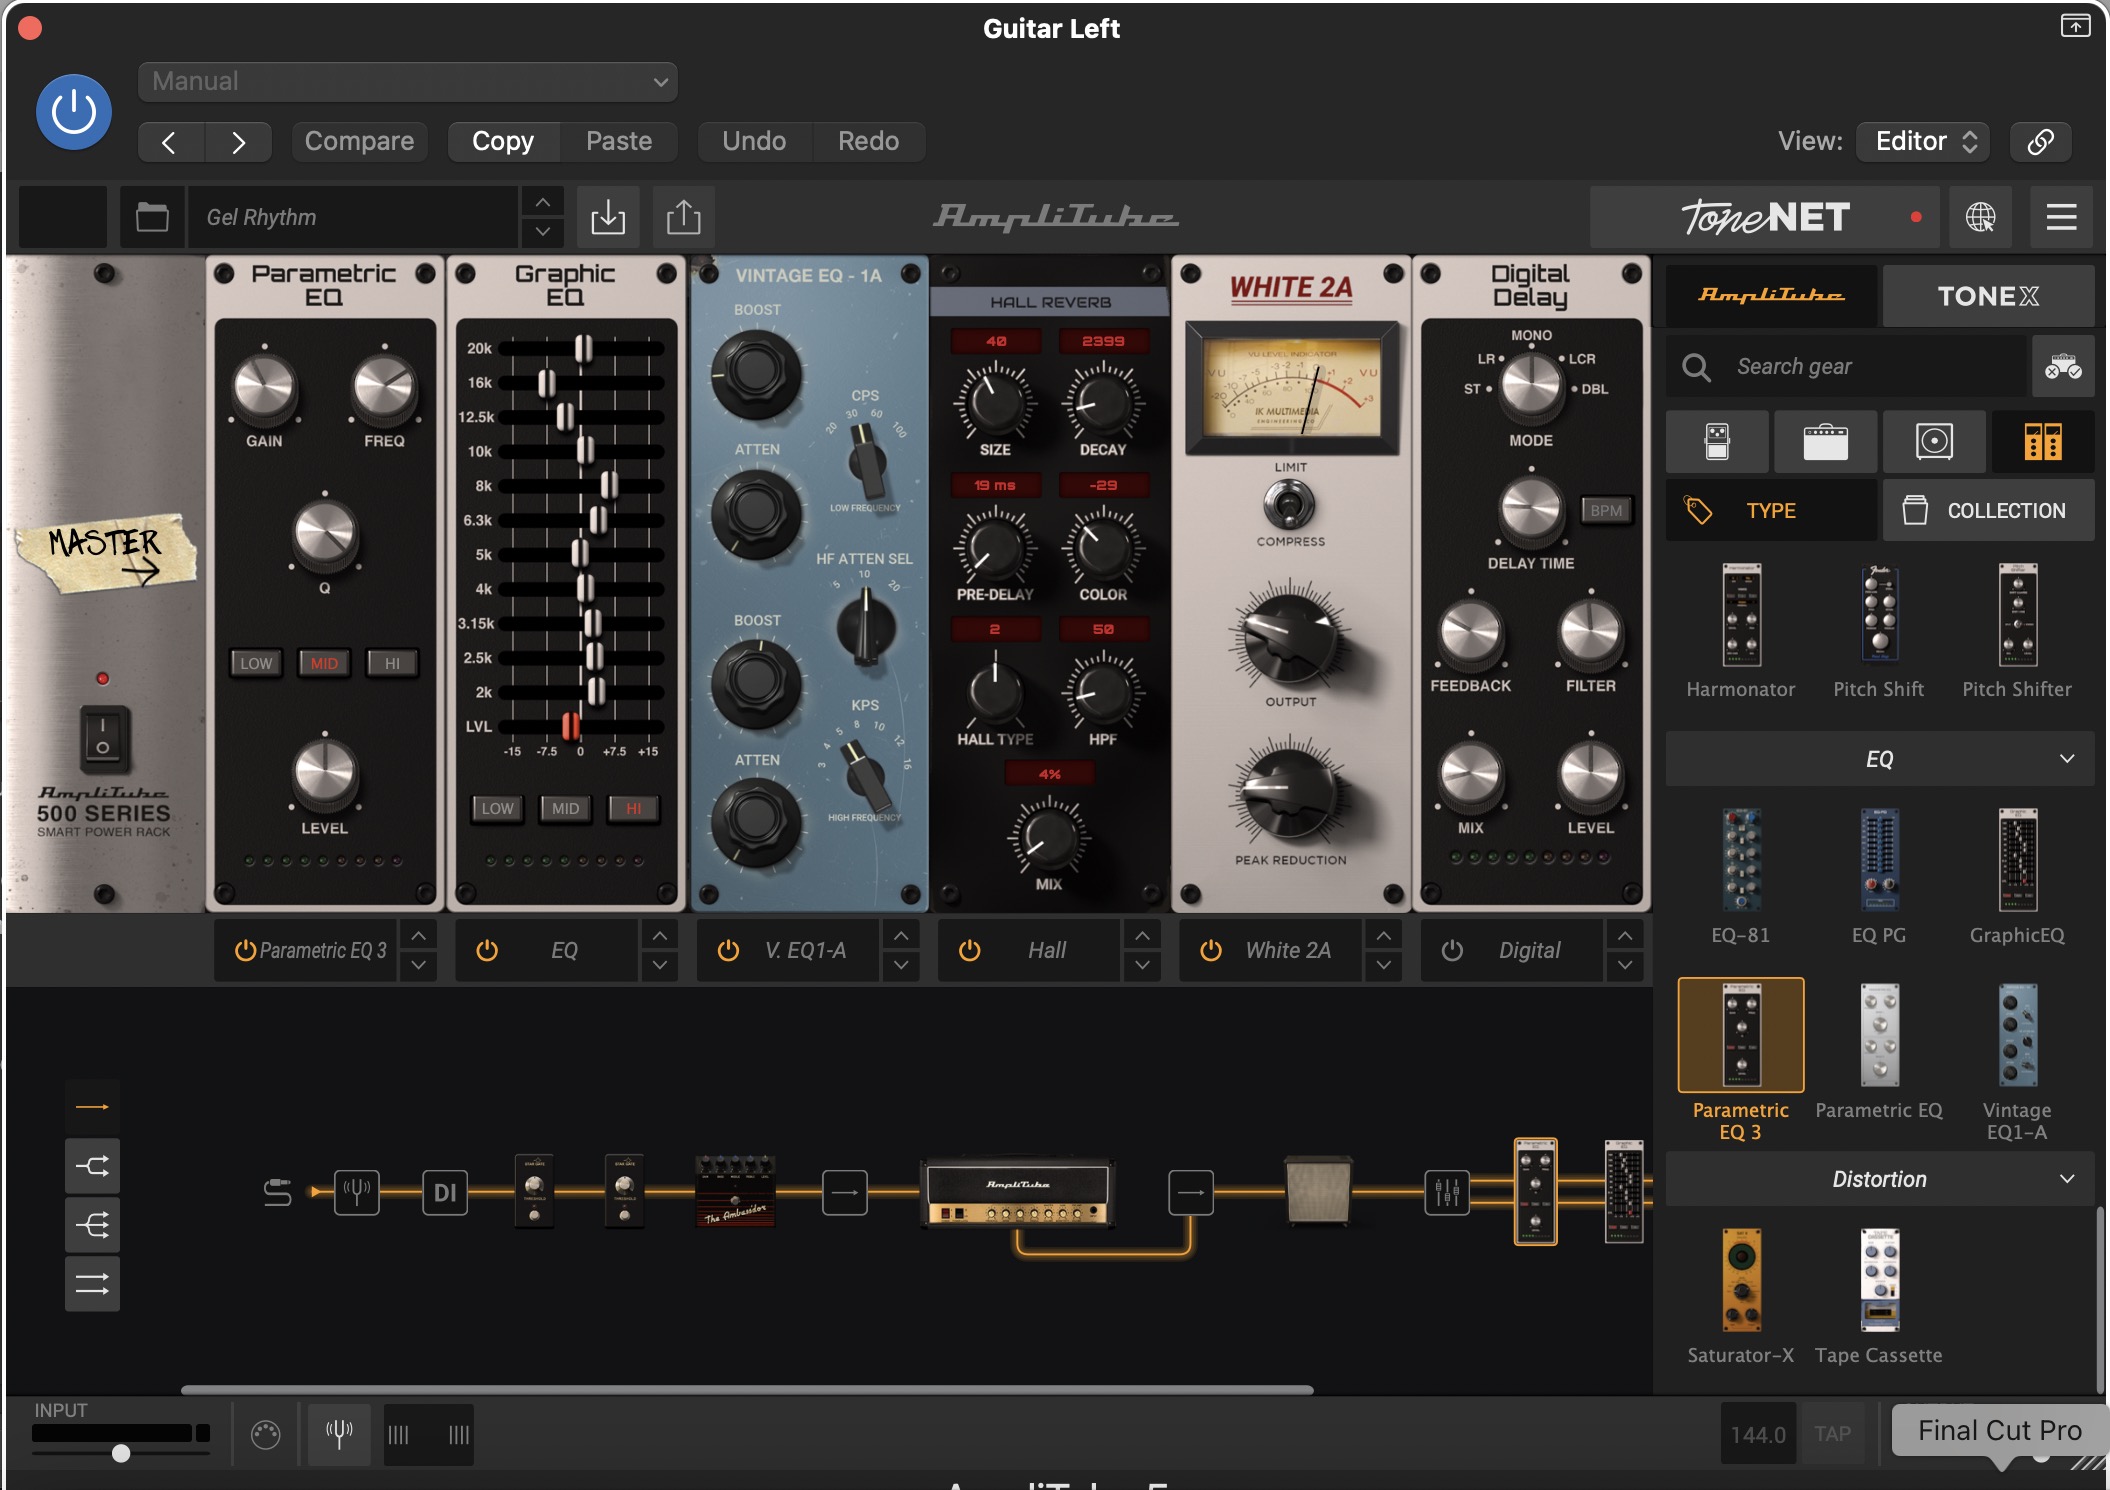Toggle the BPM button on Digital Delay
Viewport: 2110px width, 1490px height.
(1606, 510)
